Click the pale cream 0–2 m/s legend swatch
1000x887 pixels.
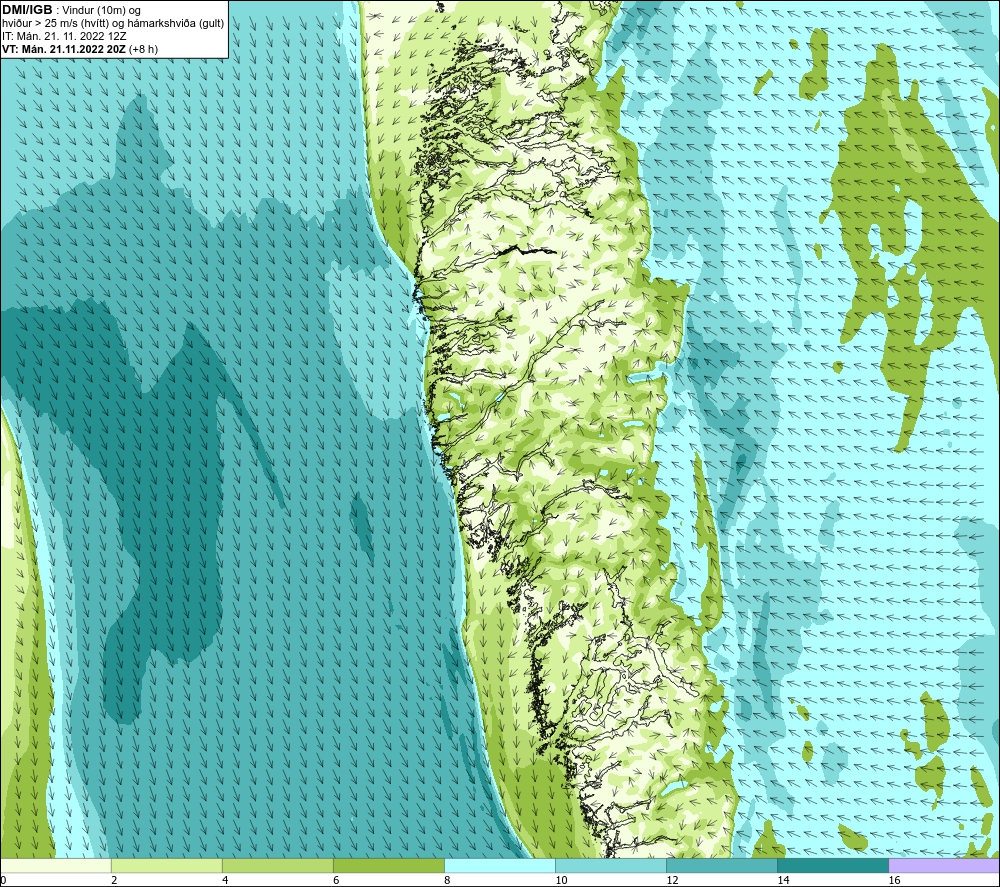click(x=56, y=865)
